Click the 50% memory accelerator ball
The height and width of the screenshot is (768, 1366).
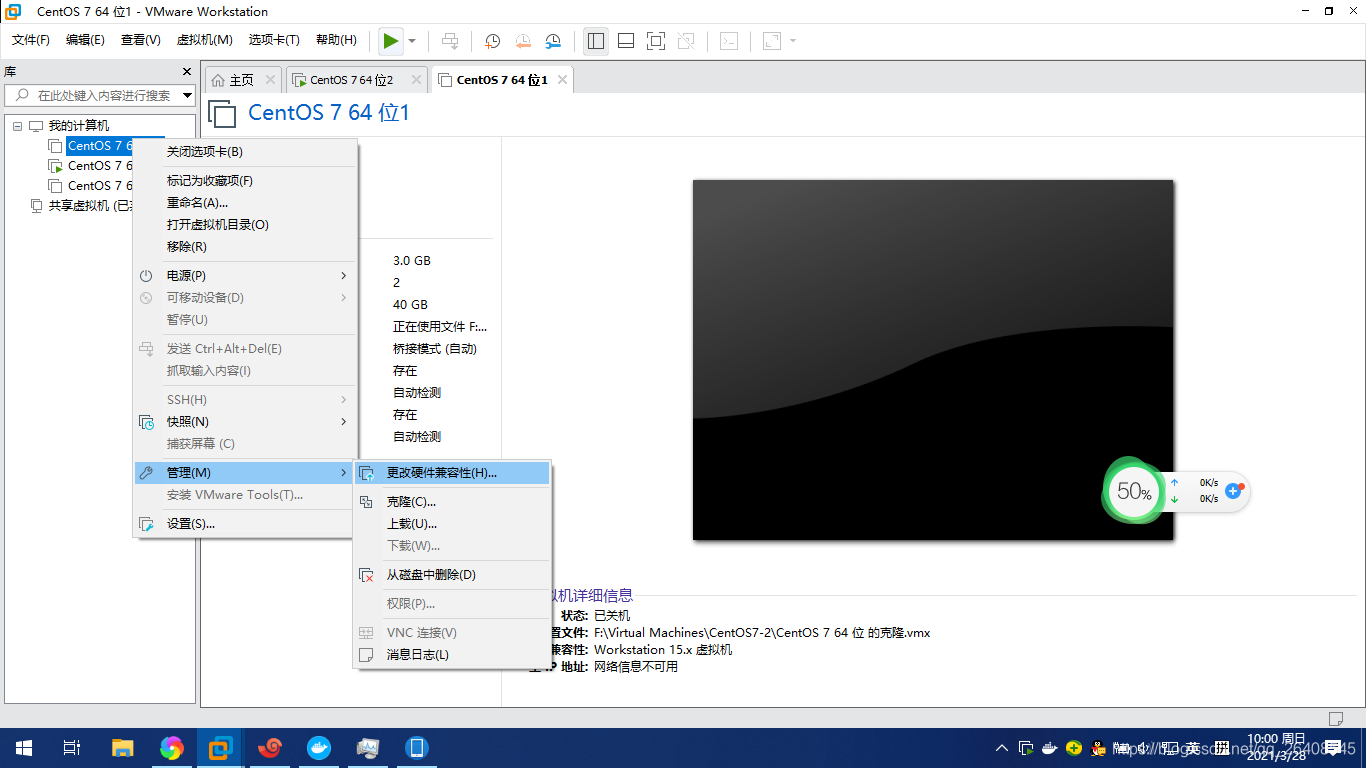coord(1133,491)
